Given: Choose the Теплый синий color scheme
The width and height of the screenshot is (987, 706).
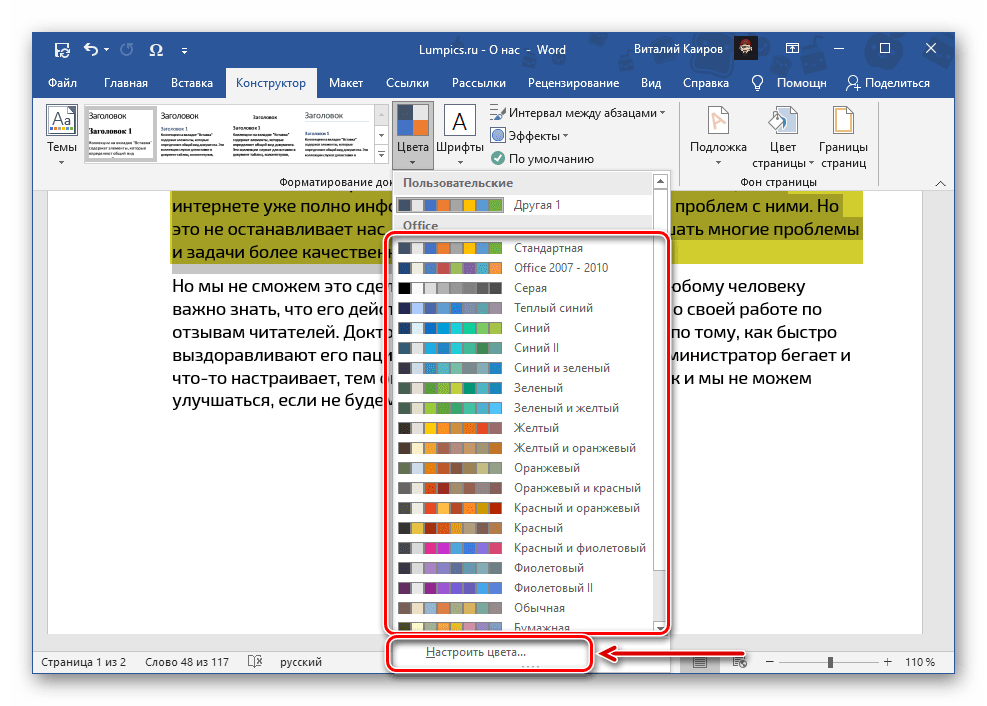Looking at the screenshot, I should point(521,308).
